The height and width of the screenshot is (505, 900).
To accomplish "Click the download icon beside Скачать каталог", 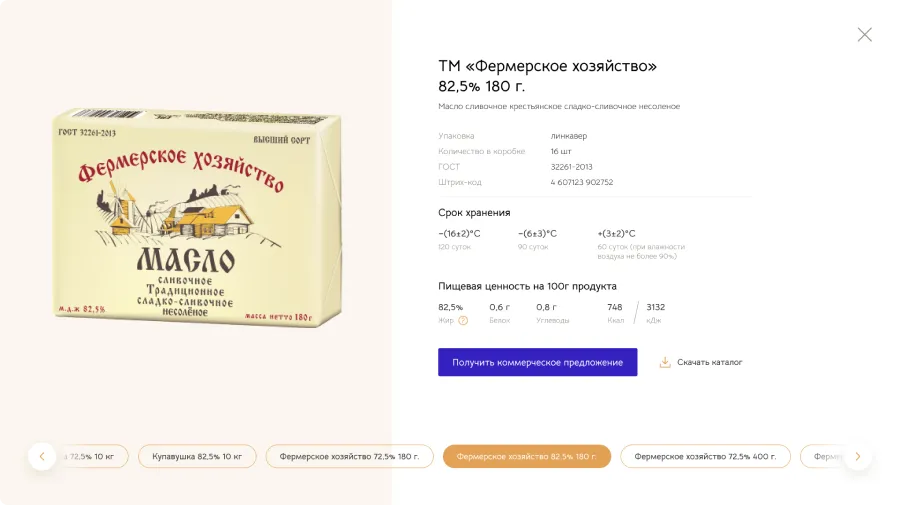I will pos(665,362).
